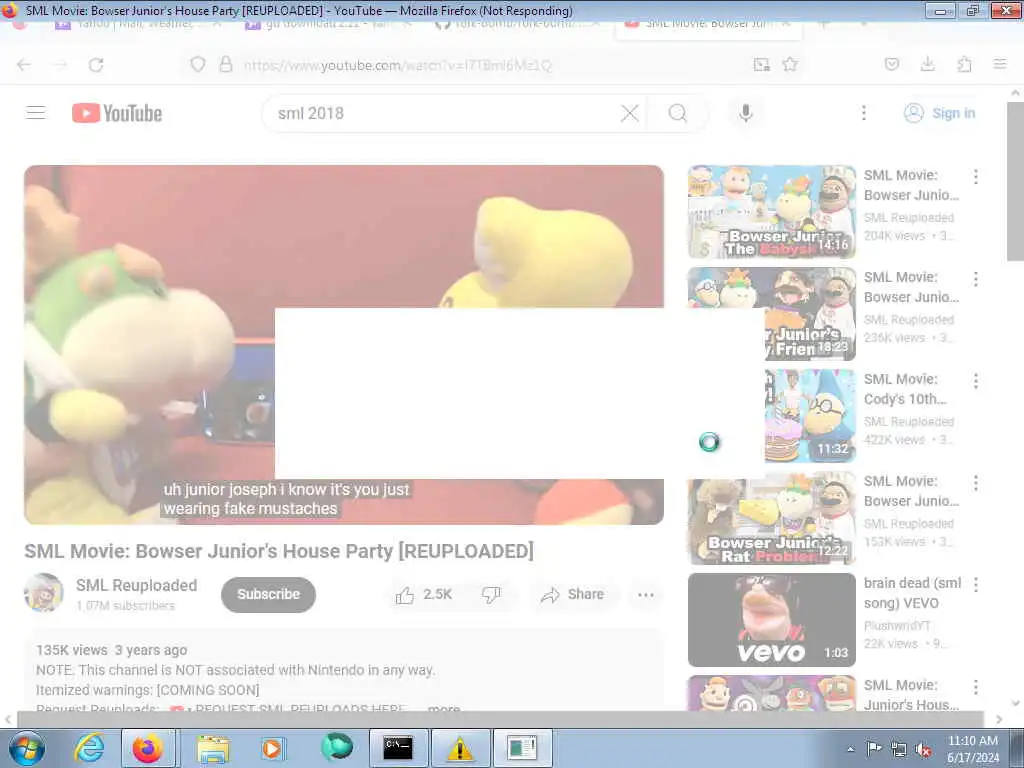Open the Command Prompt taskbar window
This screenshot has width=1024, height=768.
[x=398, y=748]
